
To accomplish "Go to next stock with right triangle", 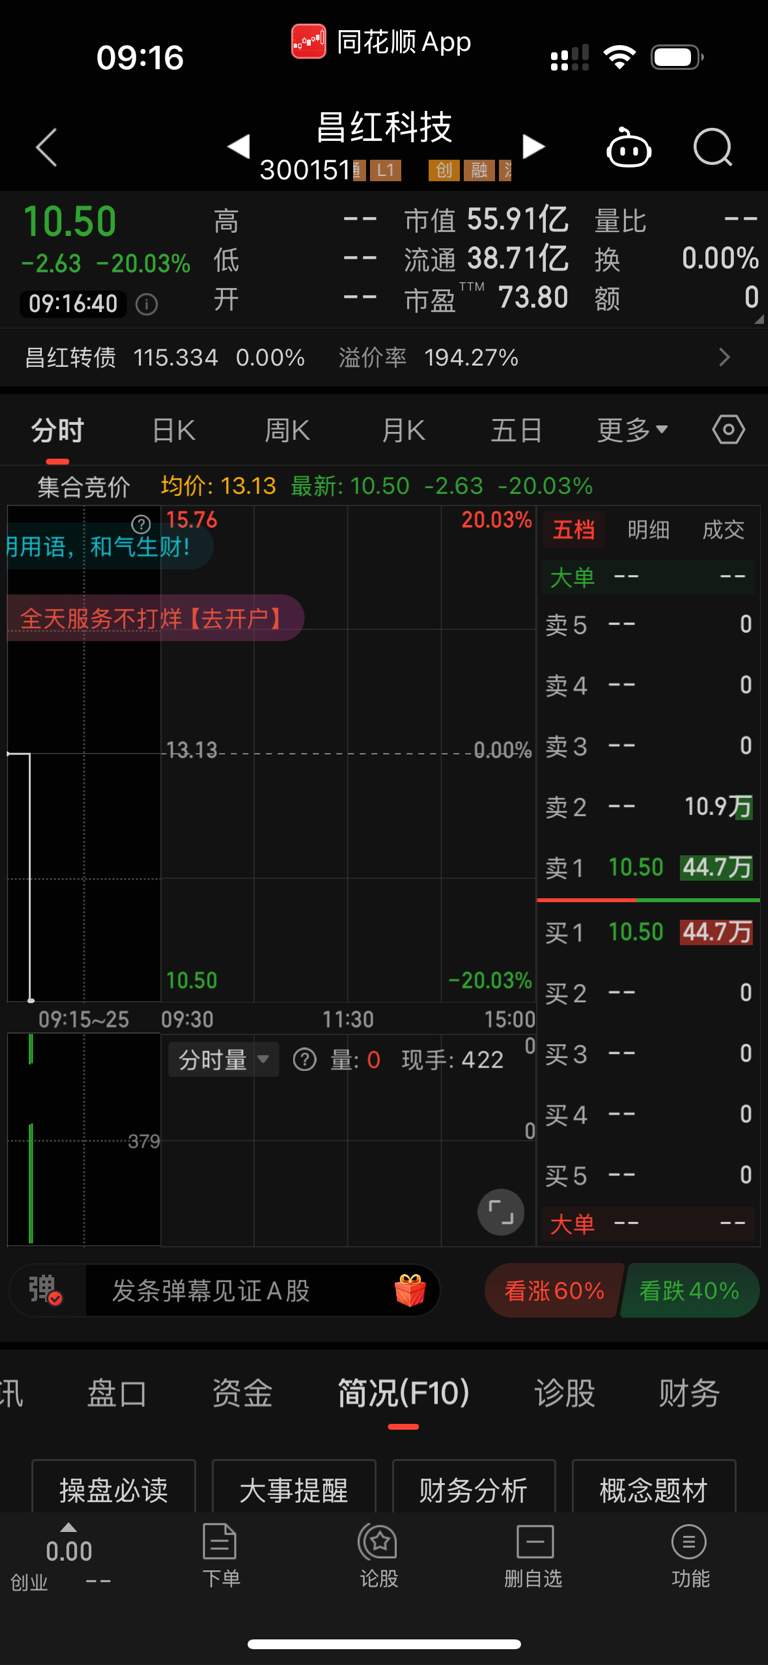I will coord(534,147).
